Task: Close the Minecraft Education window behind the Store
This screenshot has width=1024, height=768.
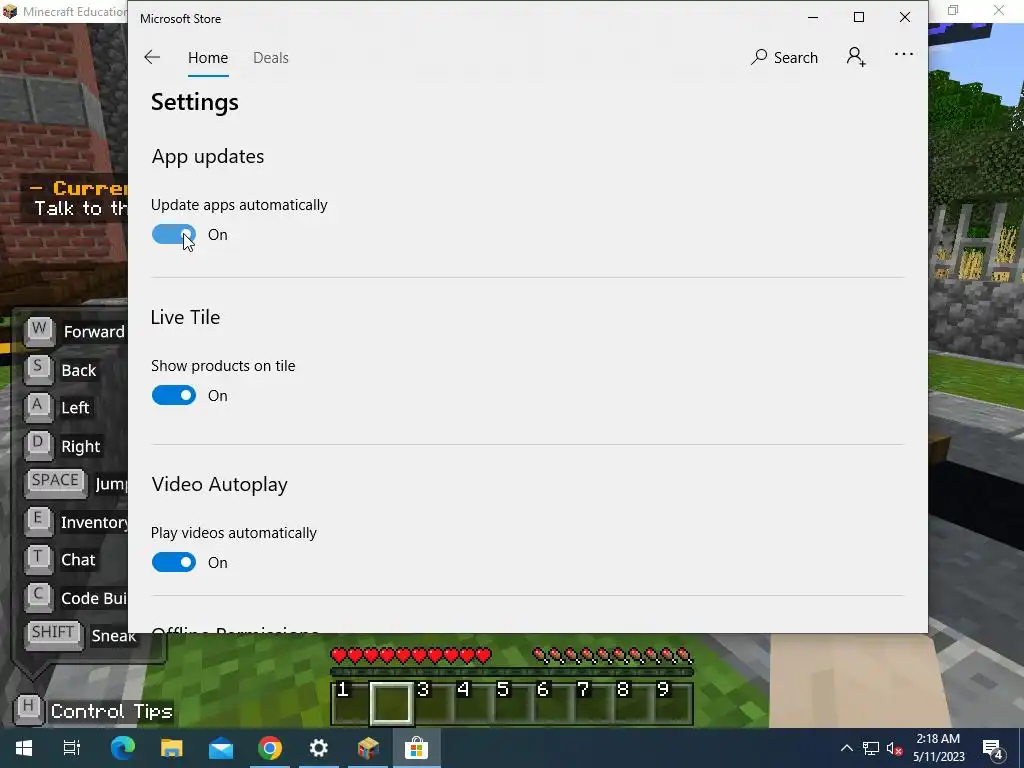Action: (999, 10)
